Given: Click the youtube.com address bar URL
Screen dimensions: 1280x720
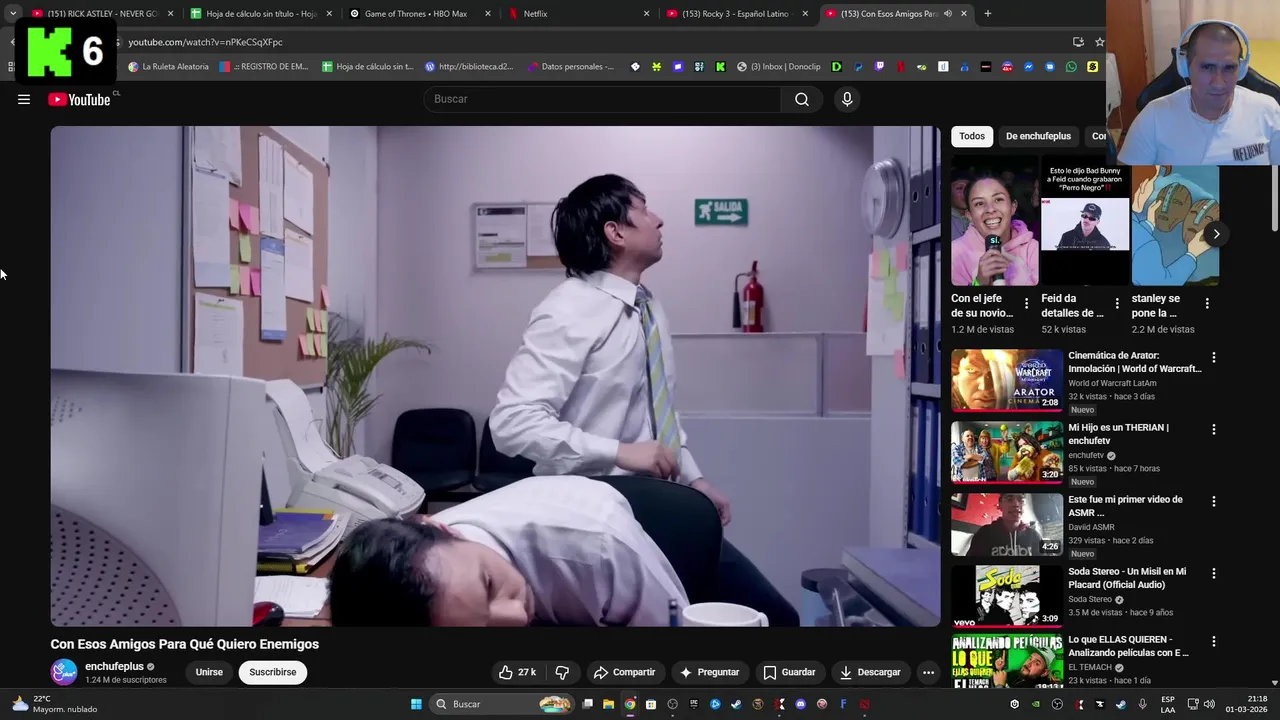Looking at the screenshot, I should pos(205,42).
